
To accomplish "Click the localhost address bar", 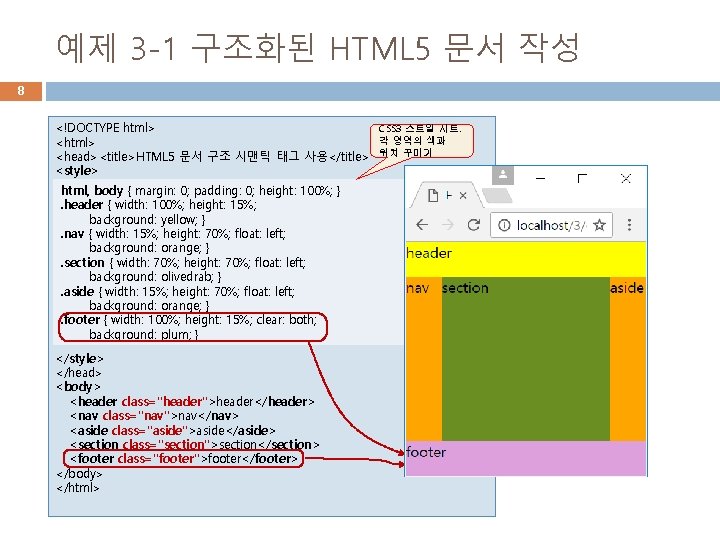I will point(551,225).
